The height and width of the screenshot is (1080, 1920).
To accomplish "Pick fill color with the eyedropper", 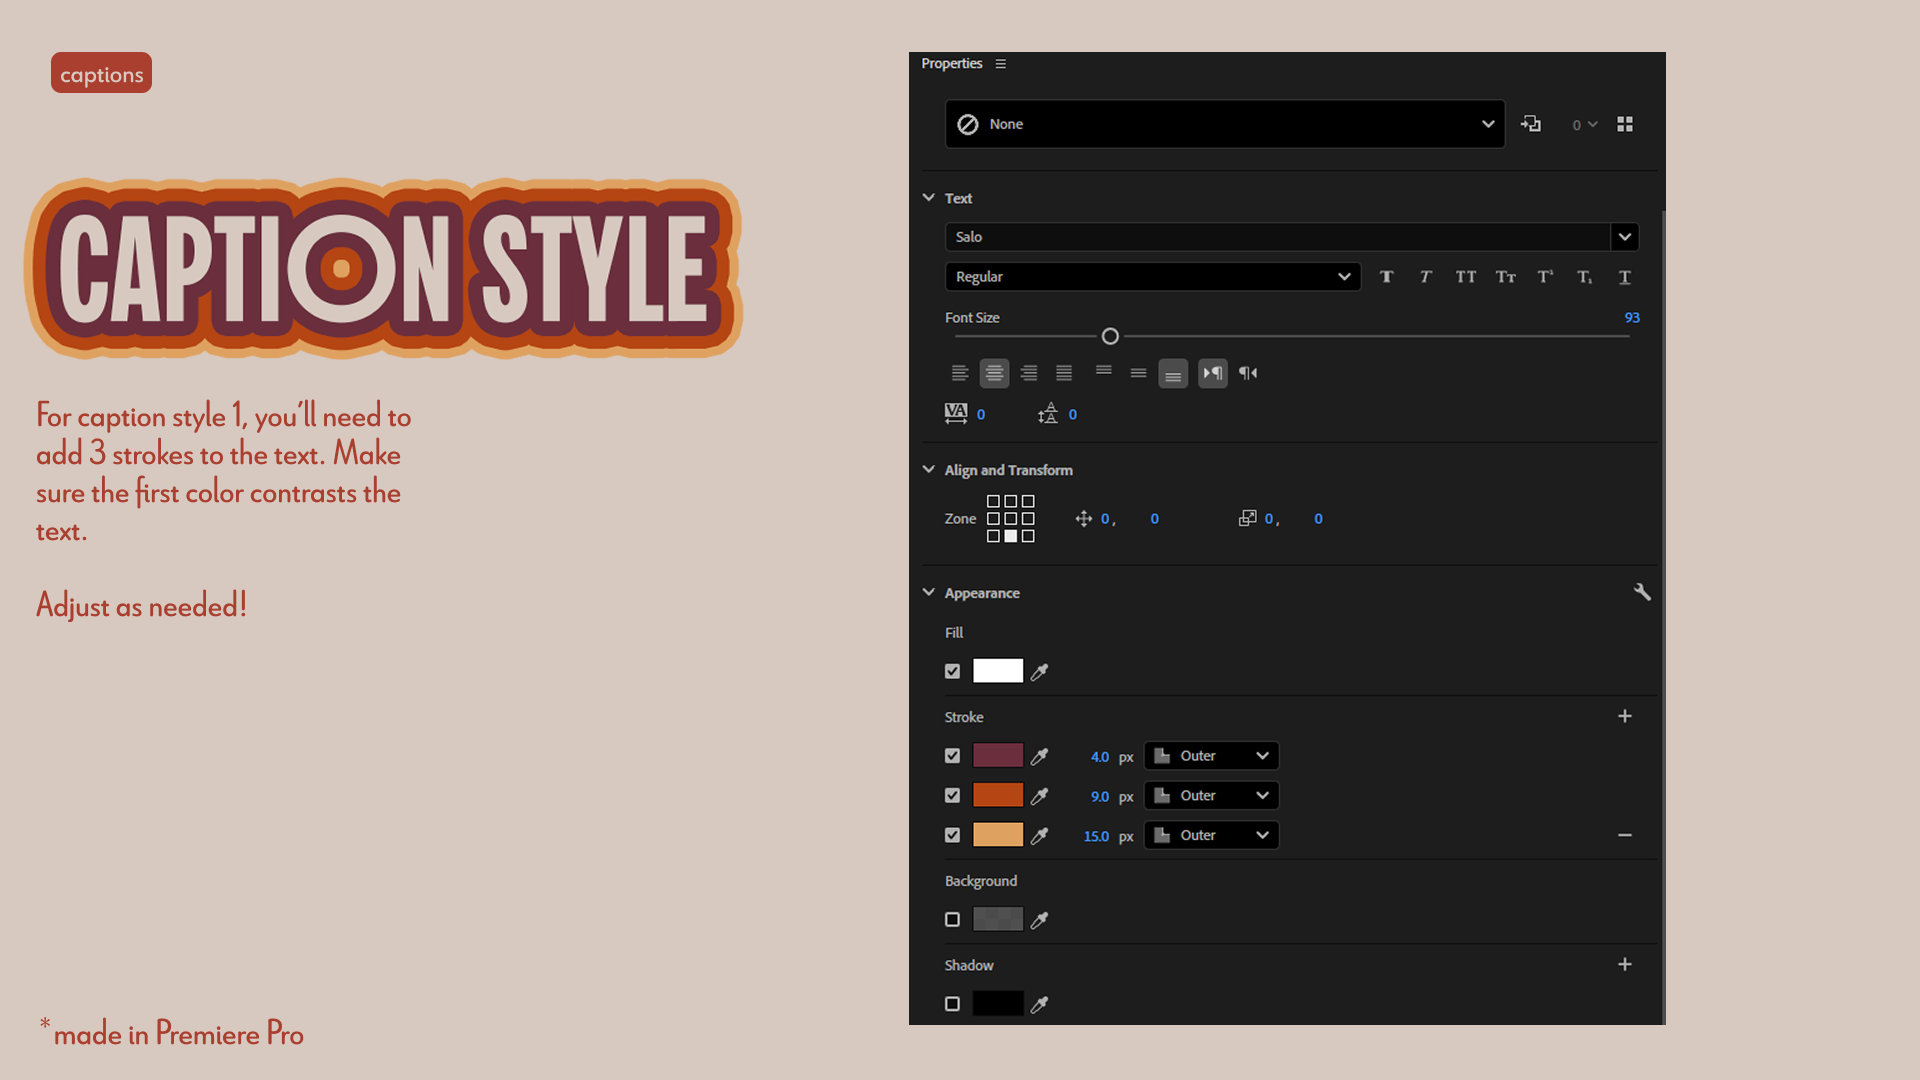I will click(1040, 672).
